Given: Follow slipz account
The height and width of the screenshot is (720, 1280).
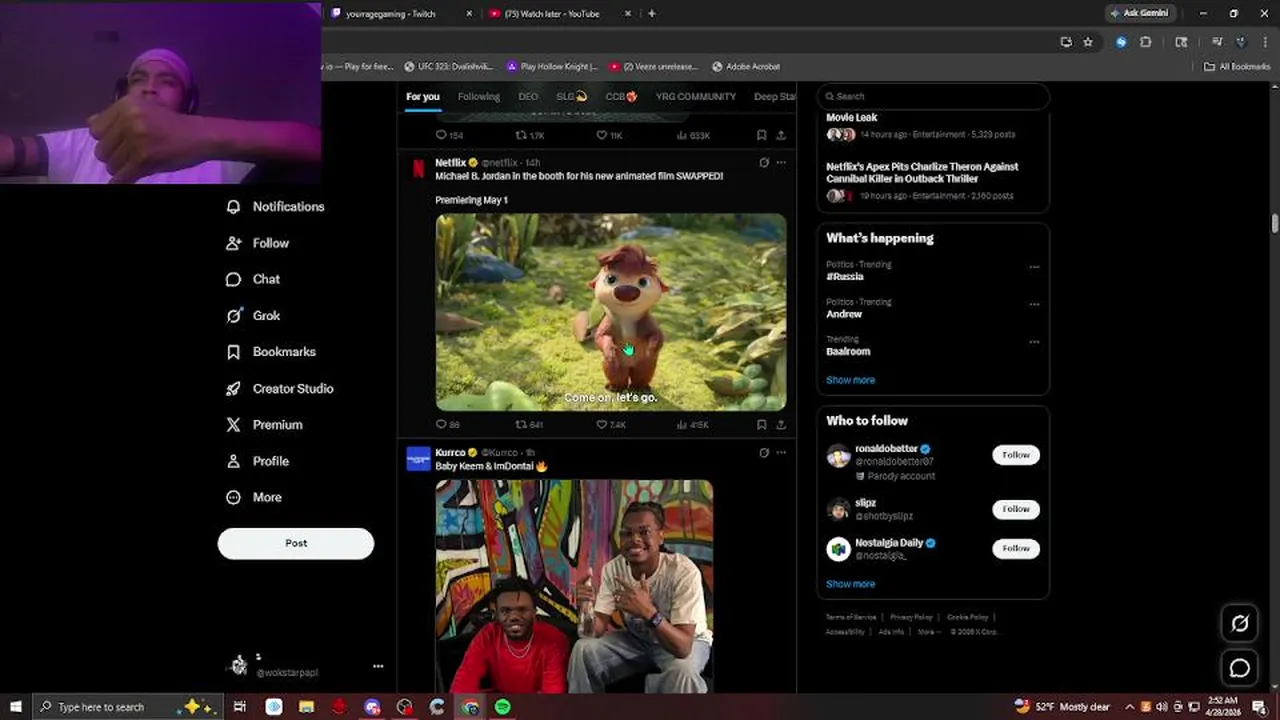Looking at the screenshot, I should coord(1015,509).
